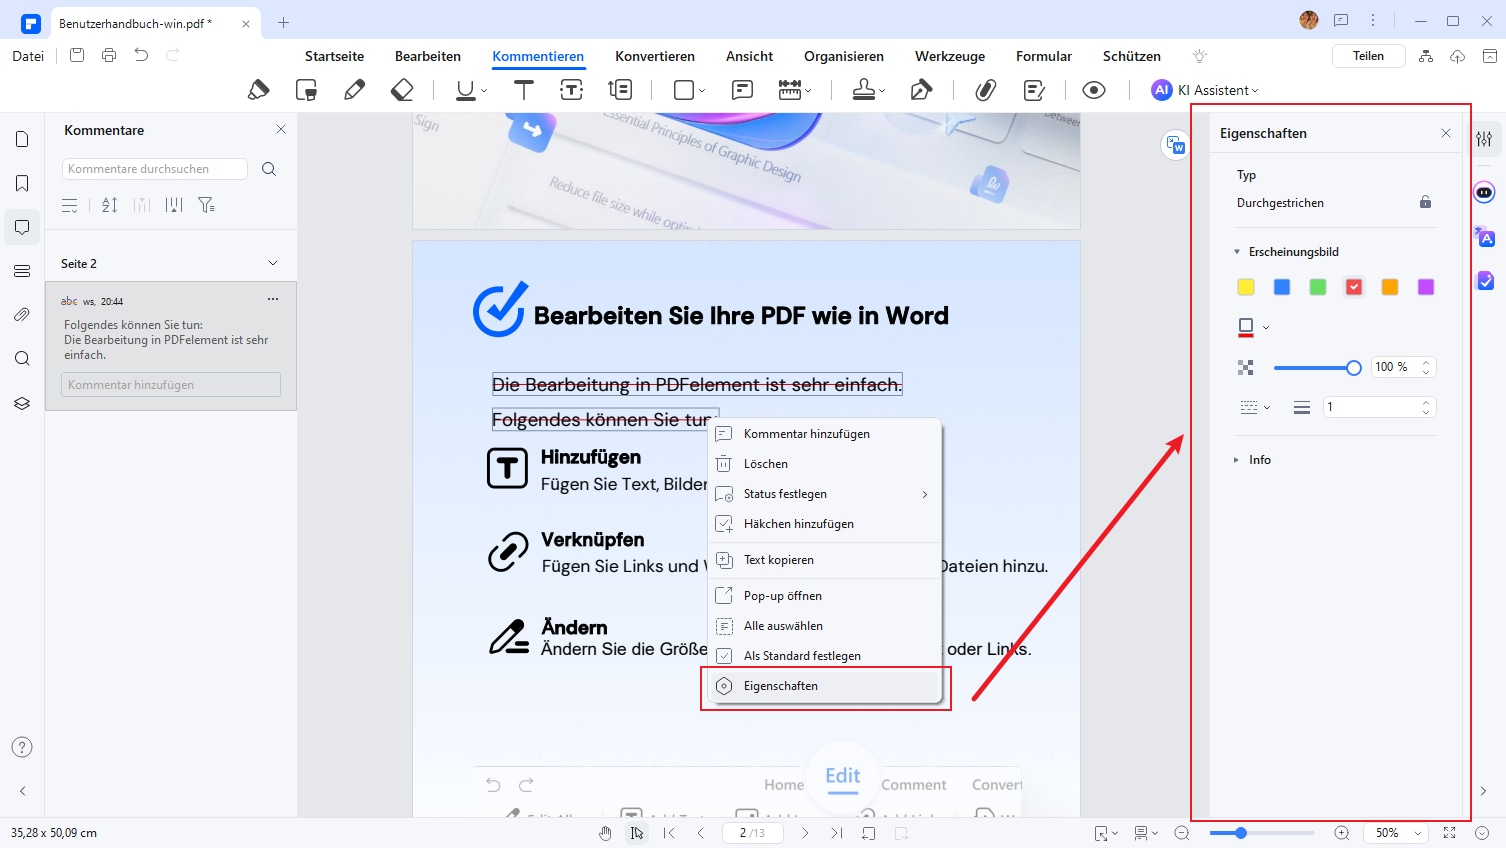This screenshot has height=848, width=1506.
Task: Click the Kommentare durchsuchen search field
Action: coord(155,169)
